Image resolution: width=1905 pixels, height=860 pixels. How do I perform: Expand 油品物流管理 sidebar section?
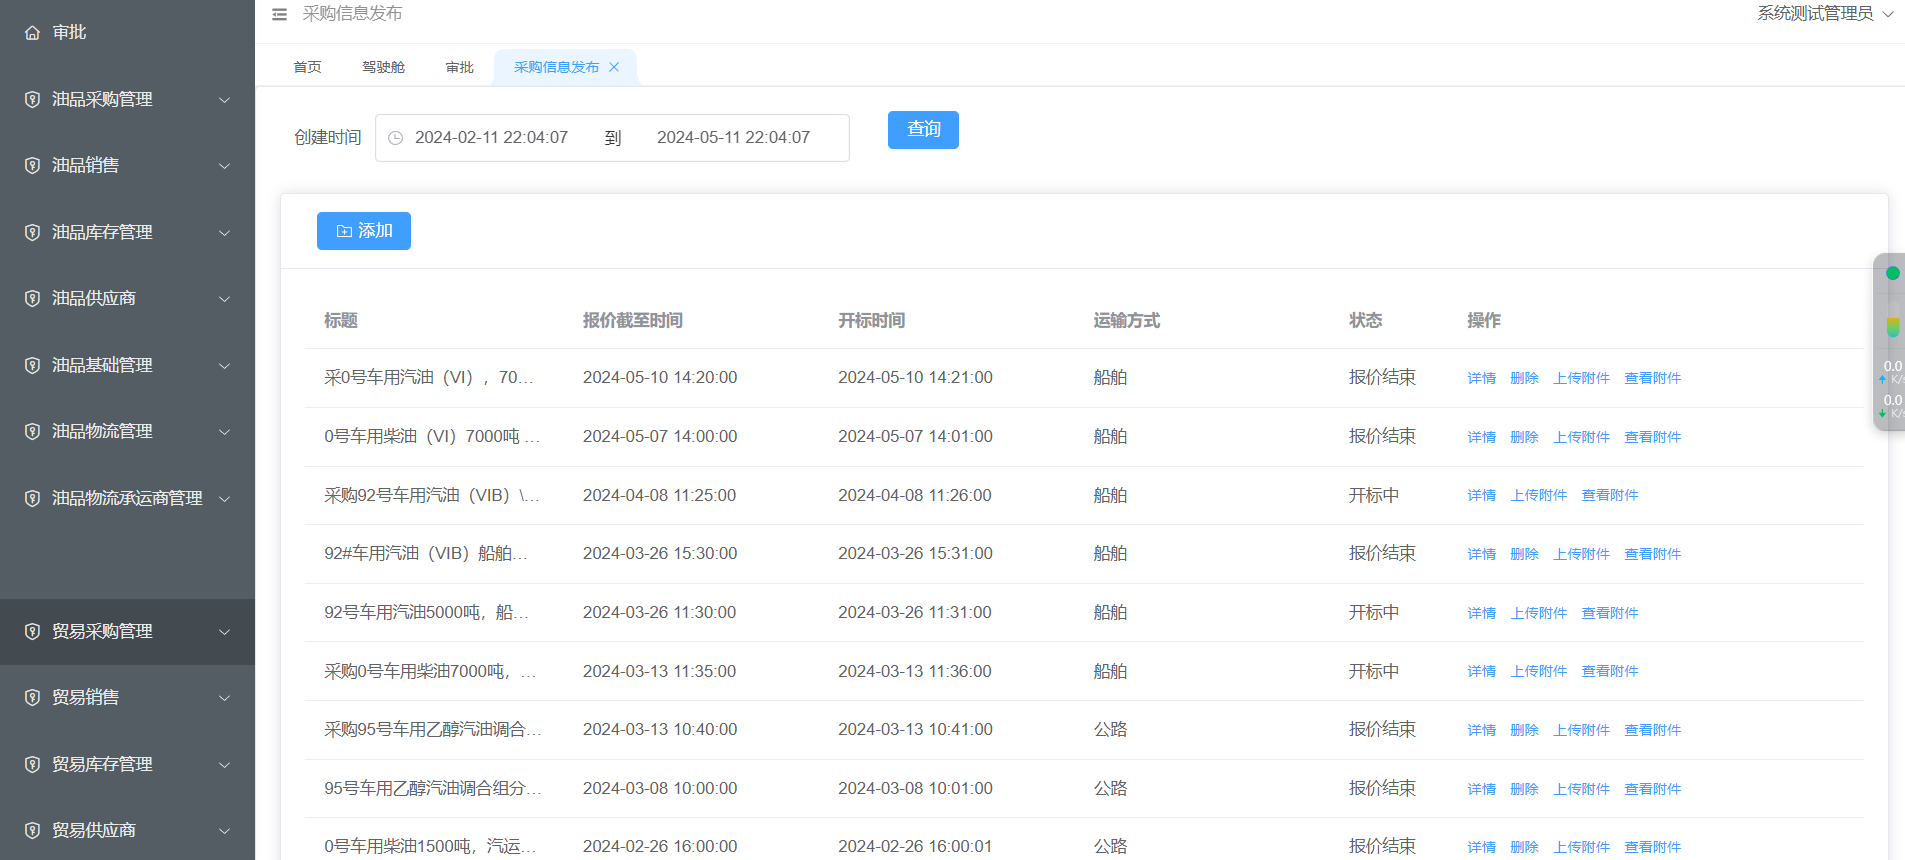pyautogui.click(x=225, y=432)
